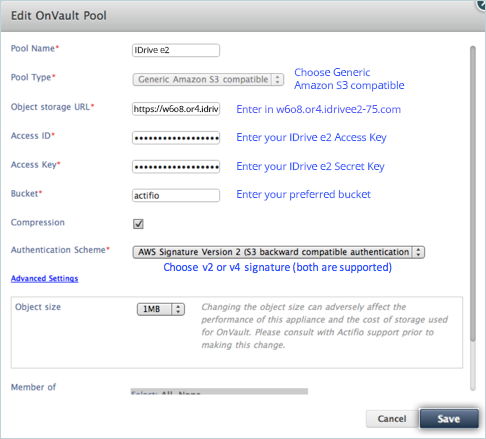This screenshot has width=486, height=439.
Task: Click the Access ID password field
Action: 176,138
